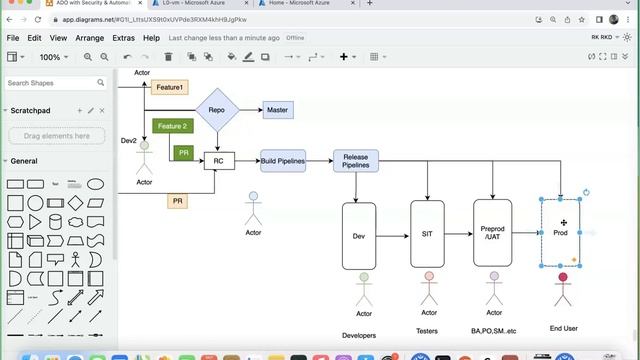The width and height of the screenshot is (640, 360).
Task: Open the 100% zoom level dropdown
Action: pyautogui.click(x=53, y=57)
